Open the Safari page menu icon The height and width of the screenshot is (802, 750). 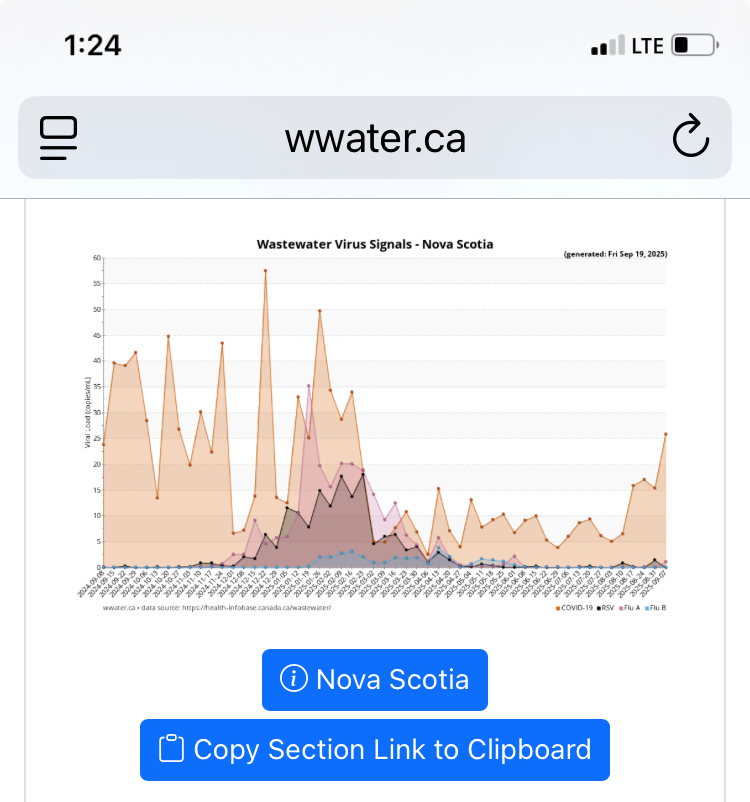[60, 138]
